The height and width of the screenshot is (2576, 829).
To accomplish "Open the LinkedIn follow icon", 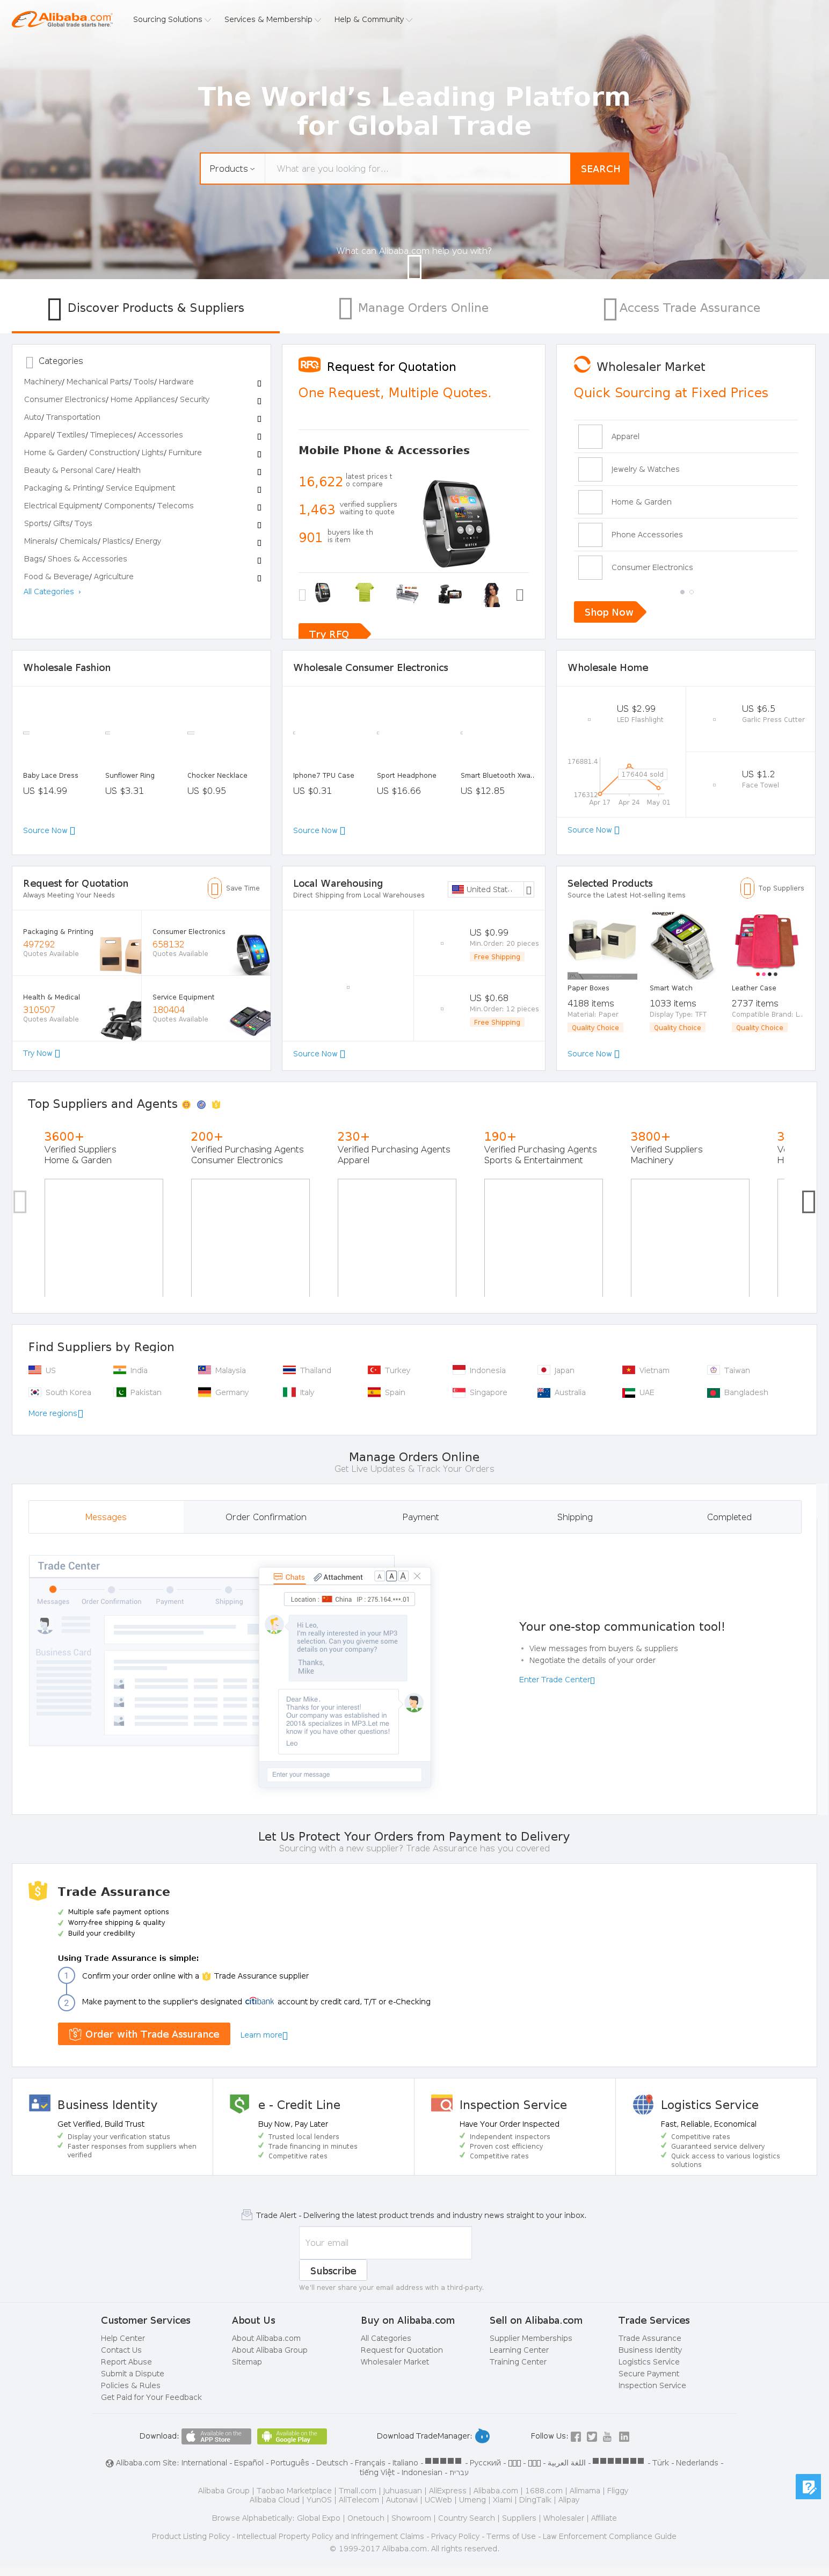I will tap(624, 2436).
